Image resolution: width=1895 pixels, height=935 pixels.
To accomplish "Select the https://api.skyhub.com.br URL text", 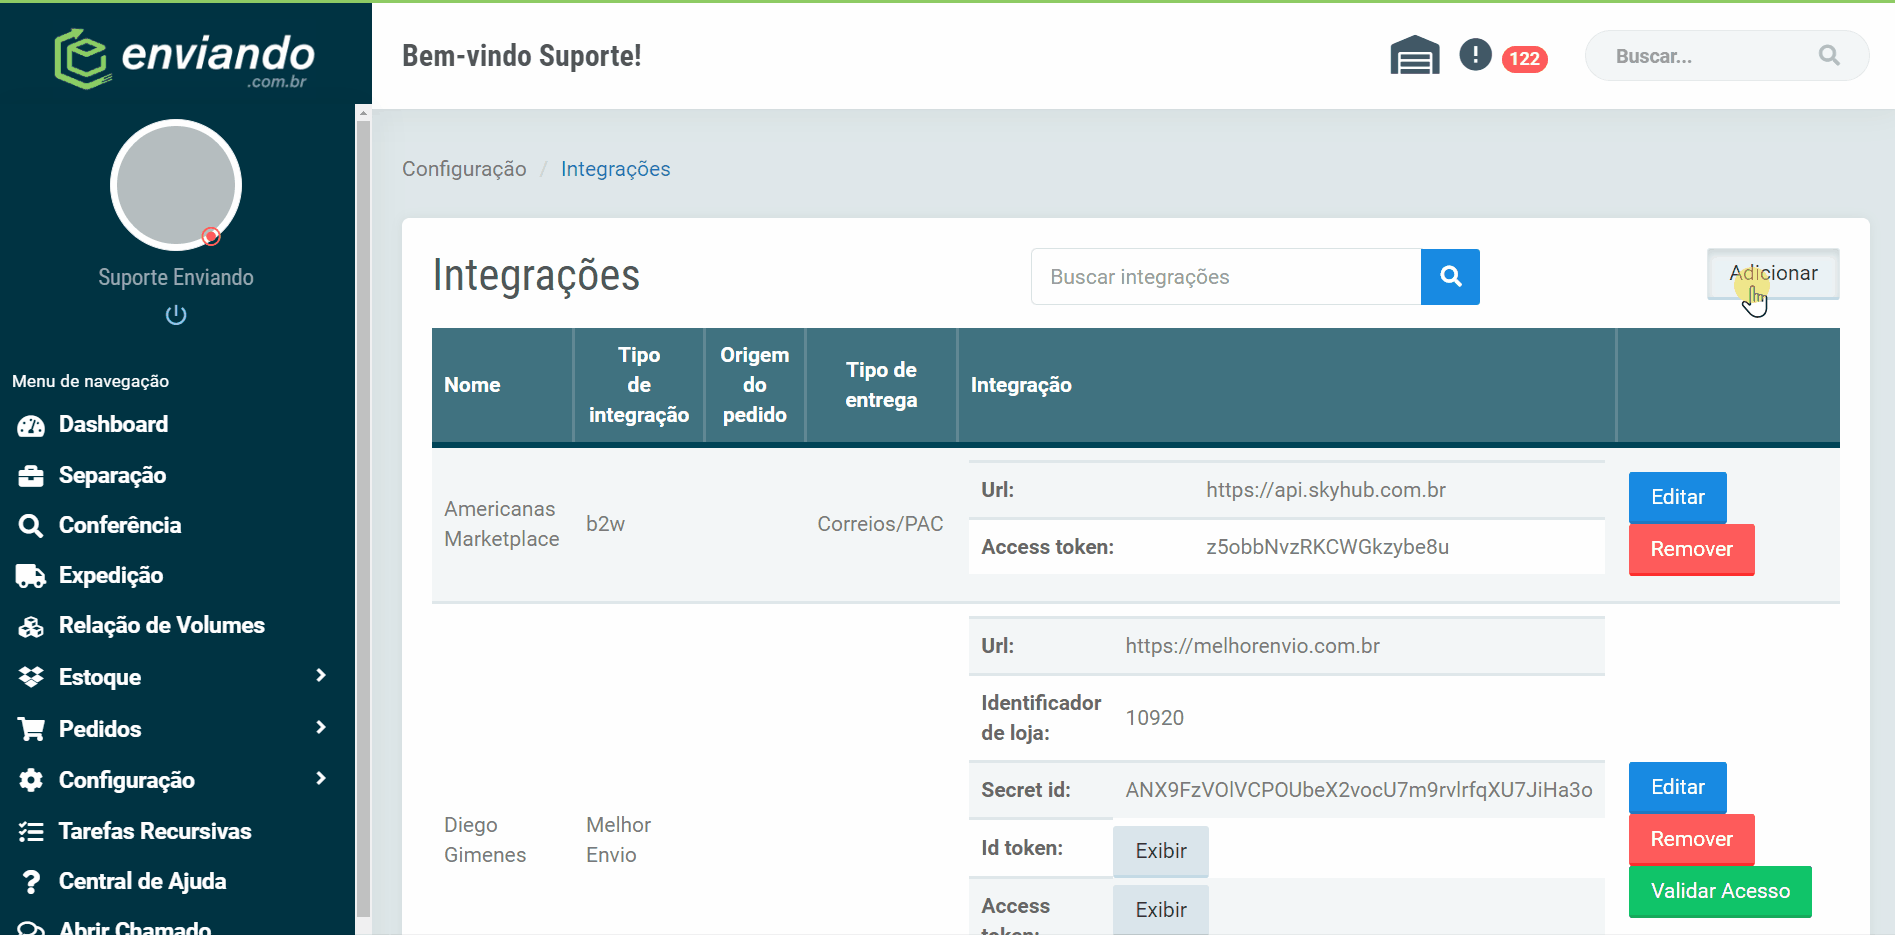I will (1325, 490).
